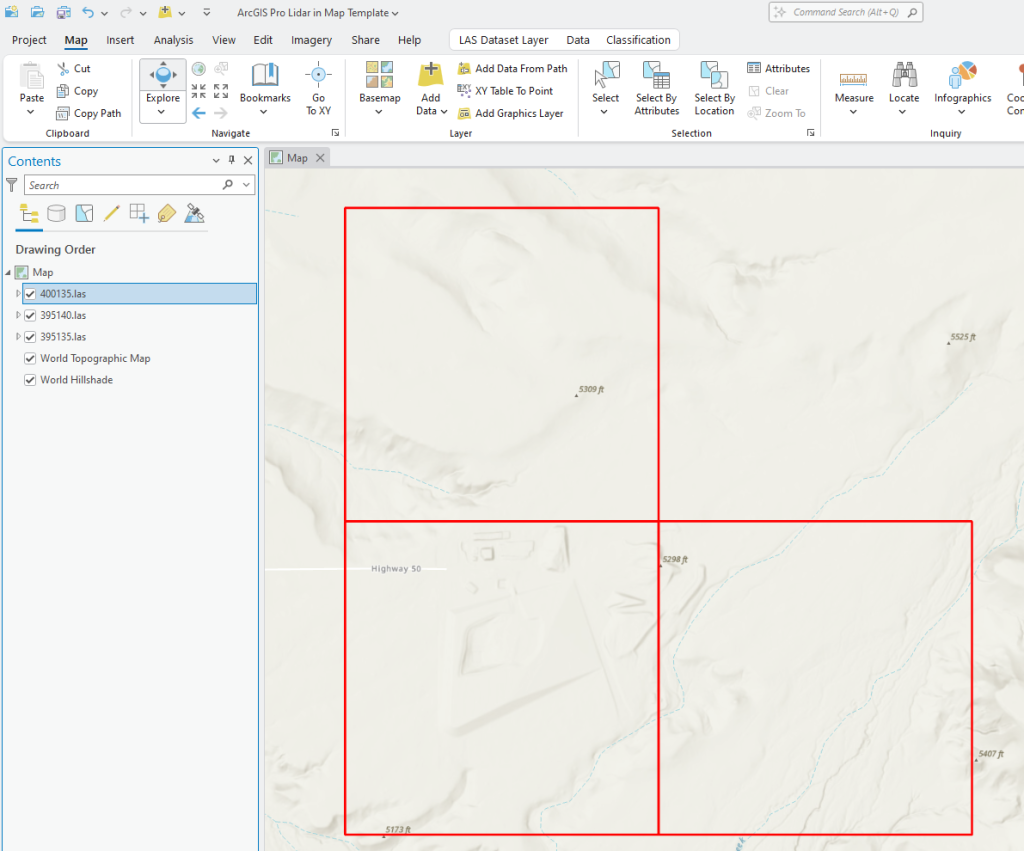1024x851 pixels.
Task: Uncheck the World Hillshade layer
Action: point(30,379)
